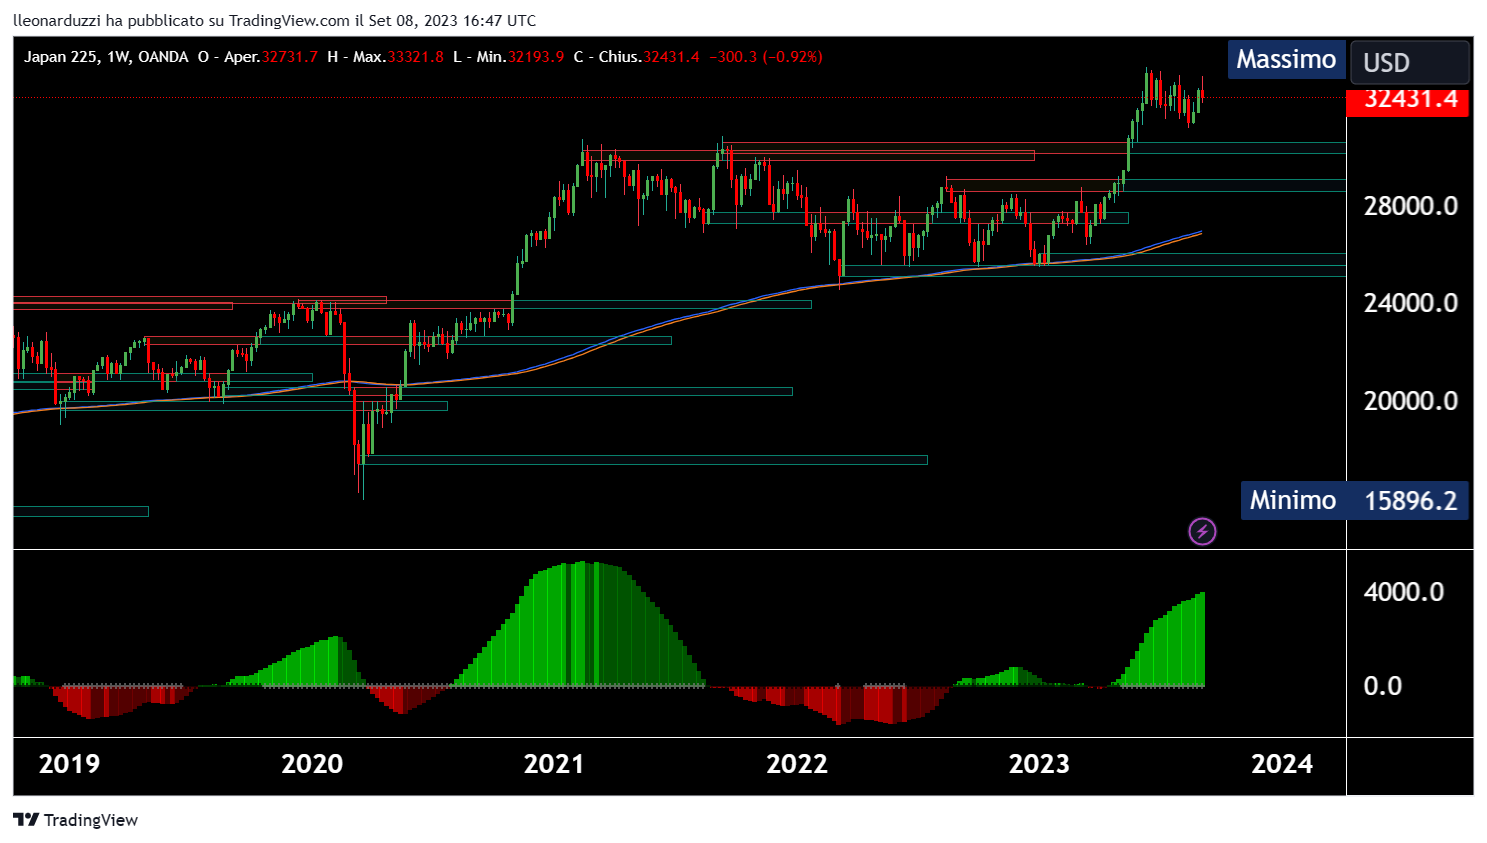Click the 2022 time axis label
This screenshot has width=1487, height=843.
(x=797, y=764)
